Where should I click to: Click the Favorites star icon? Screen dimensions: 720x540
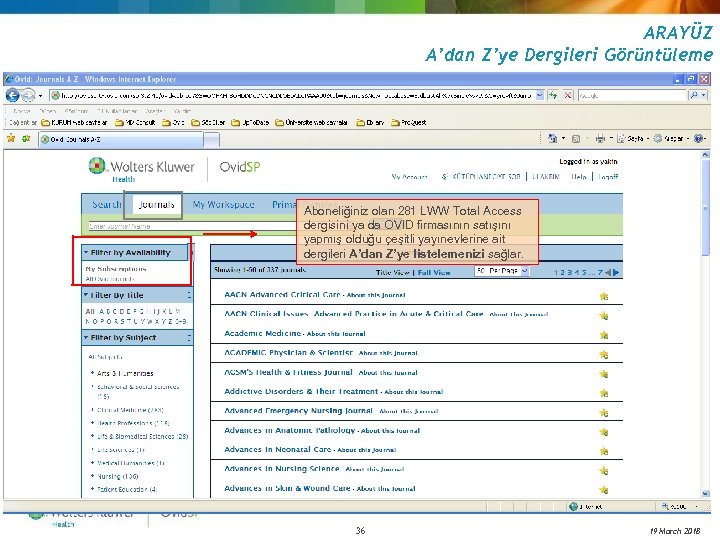[11, 138]
